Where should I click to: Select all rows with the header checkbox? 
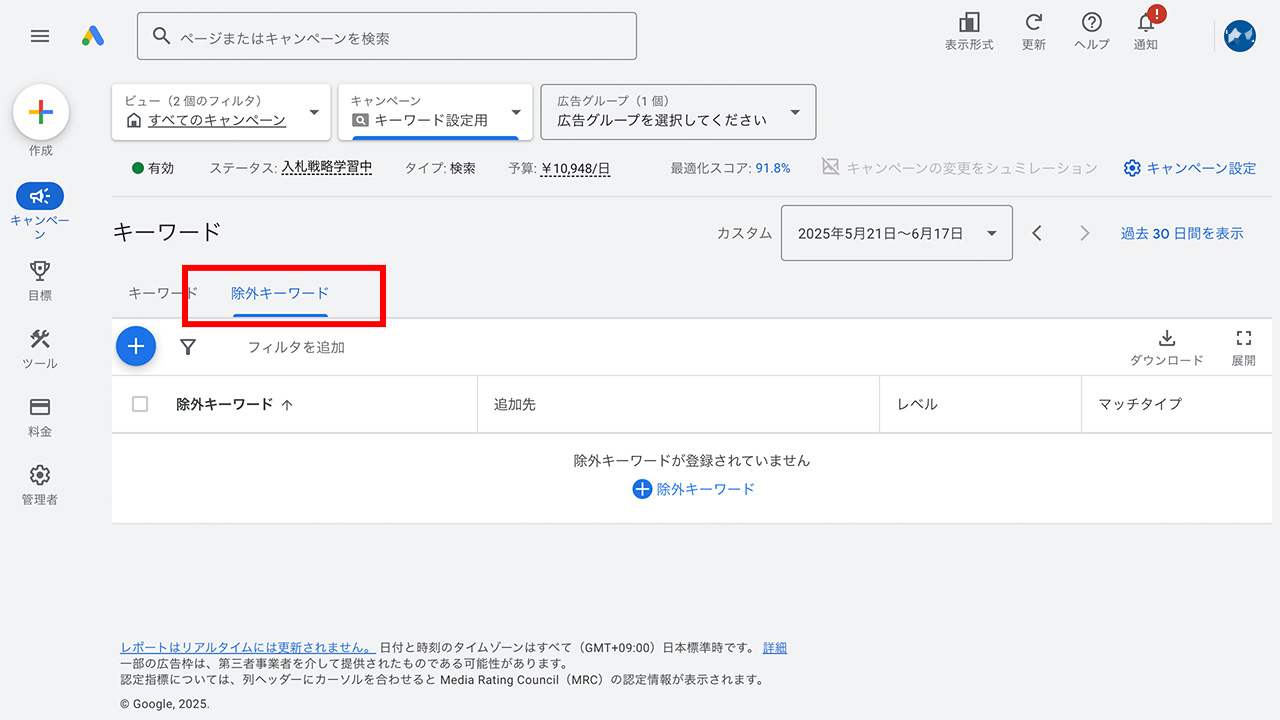(139, 404)
